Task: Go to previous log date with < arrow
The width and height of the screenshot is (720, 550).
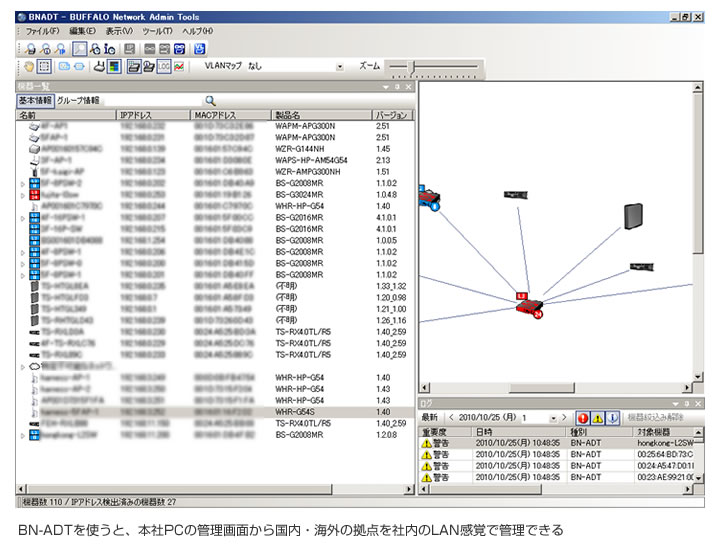Action: (x=451, y=418)
